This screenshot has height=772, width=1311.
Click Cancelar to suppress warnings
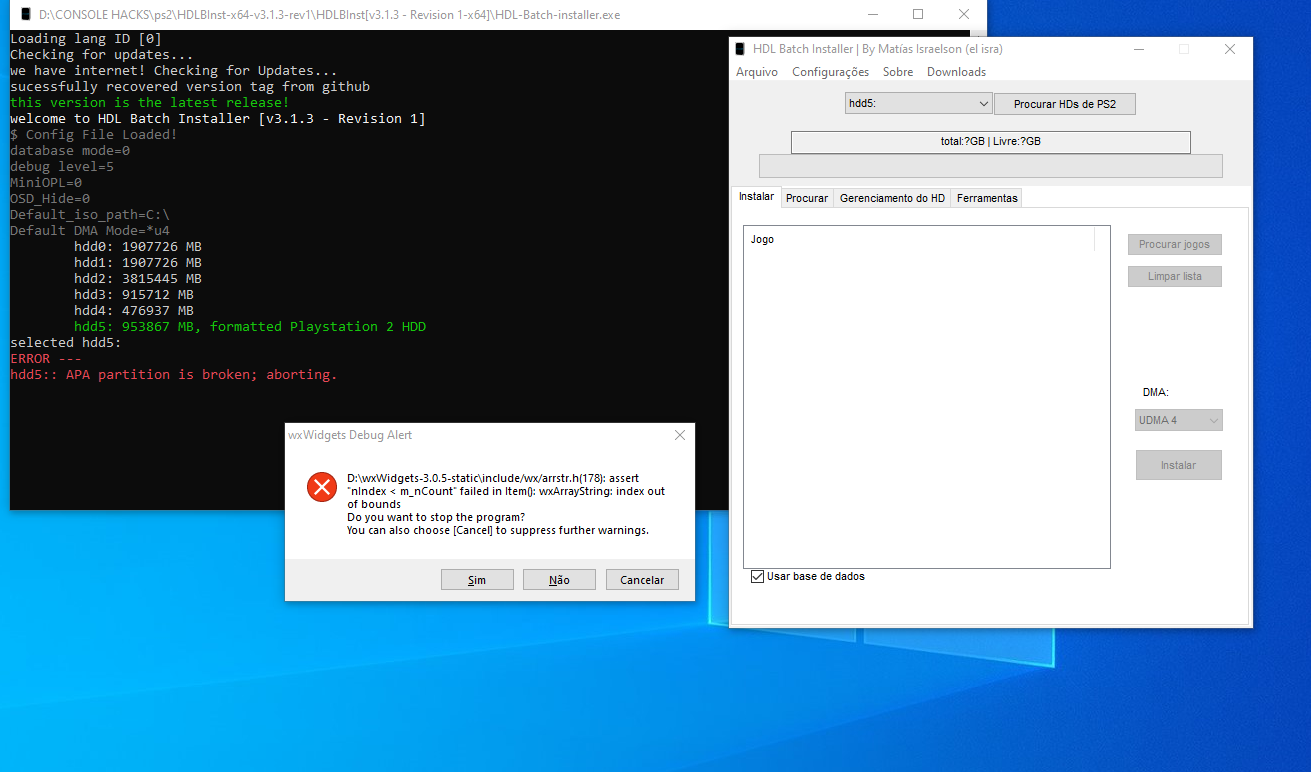(642, 580)
